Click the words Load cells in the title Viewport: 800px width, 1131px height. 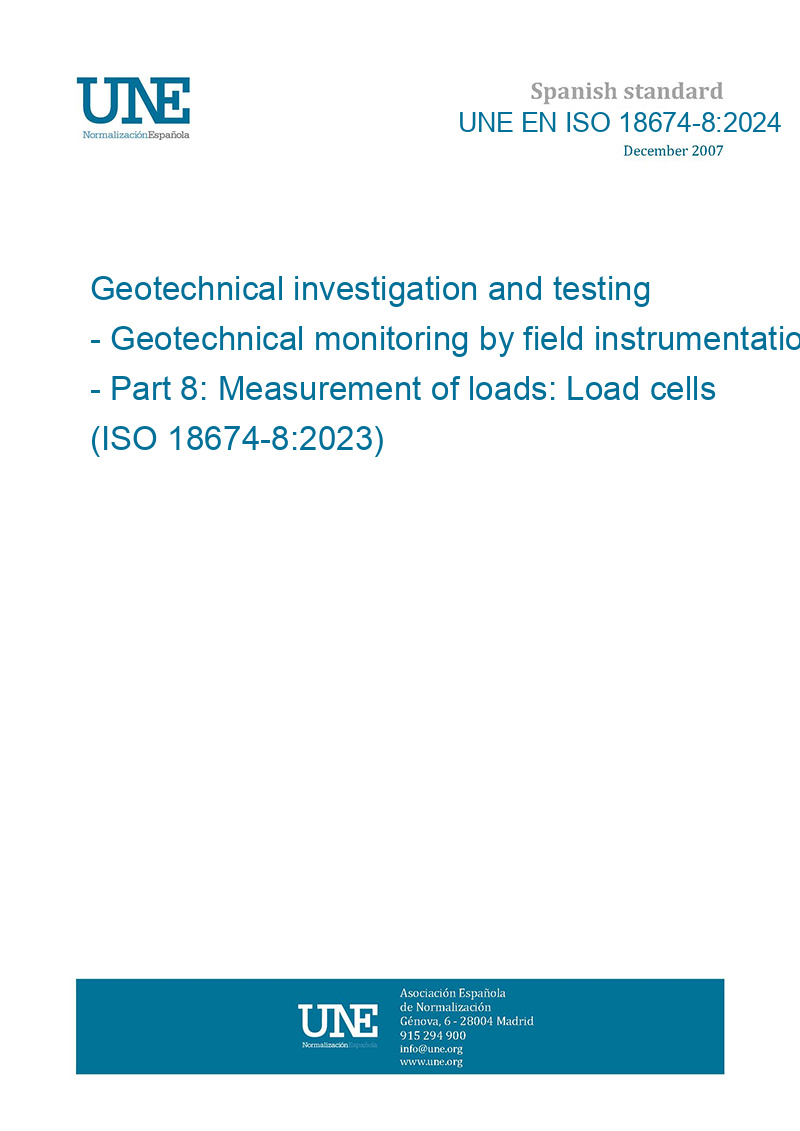tap(641, 389)
